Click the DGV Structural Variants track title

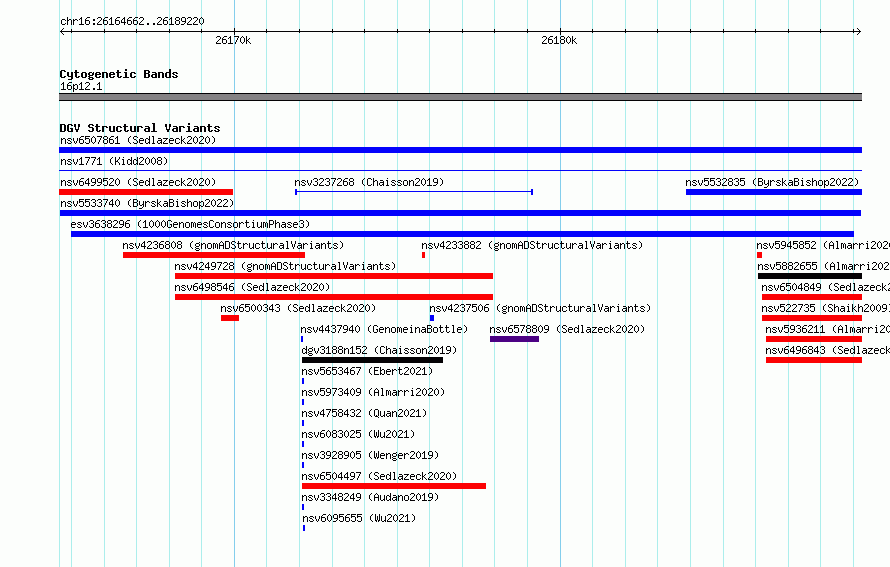point(140,128)
